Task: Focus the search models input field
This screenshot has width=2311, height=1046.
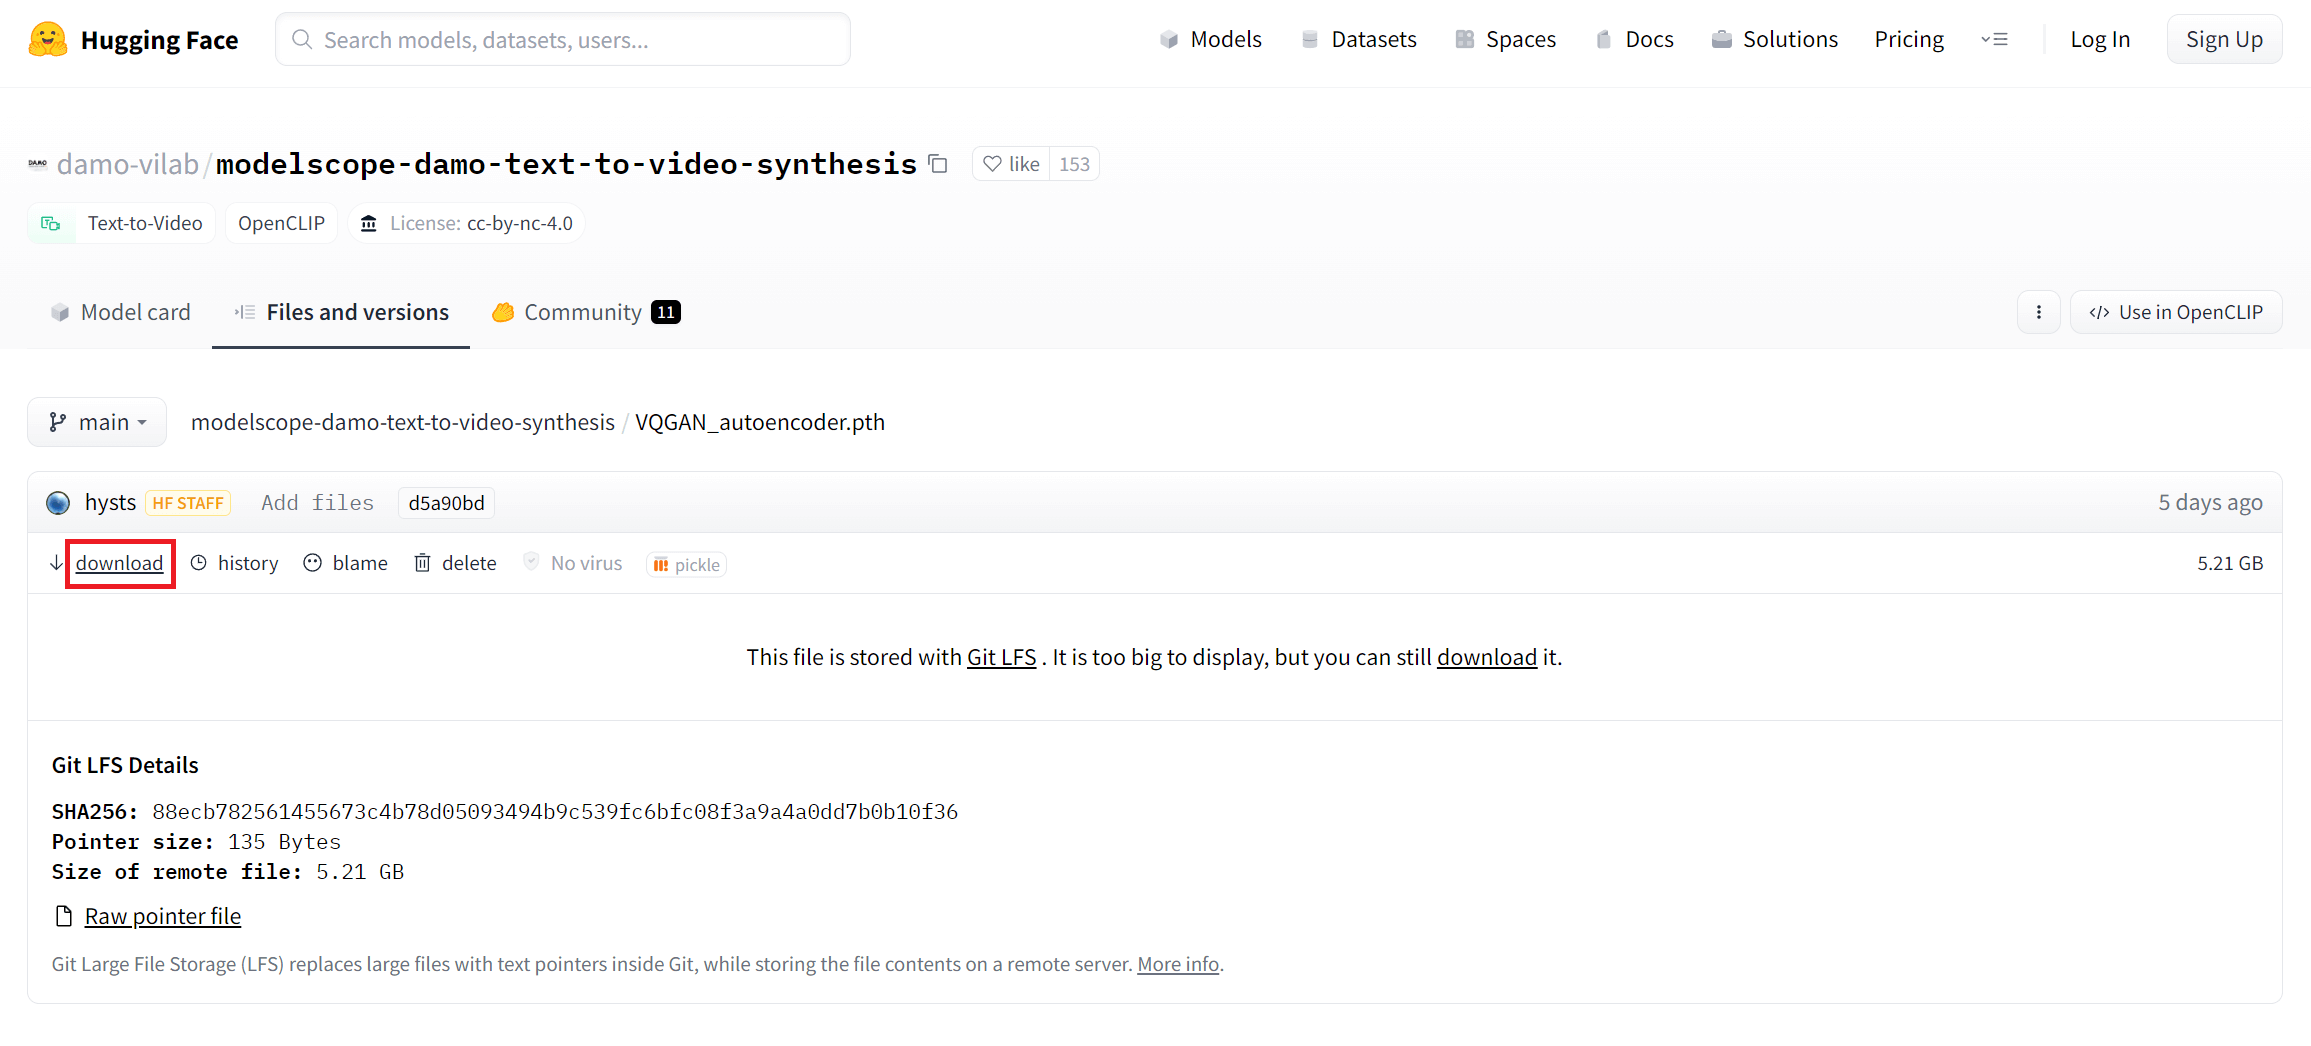Action: [x=563, y=39]
